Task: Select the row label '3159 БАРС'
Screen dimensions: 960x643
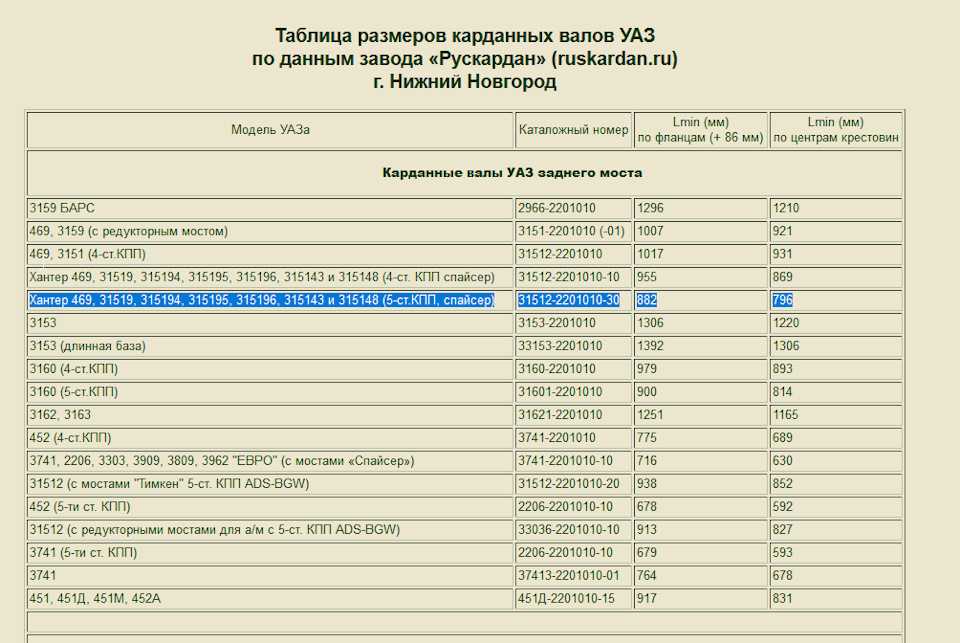Action: pos(62,208)
